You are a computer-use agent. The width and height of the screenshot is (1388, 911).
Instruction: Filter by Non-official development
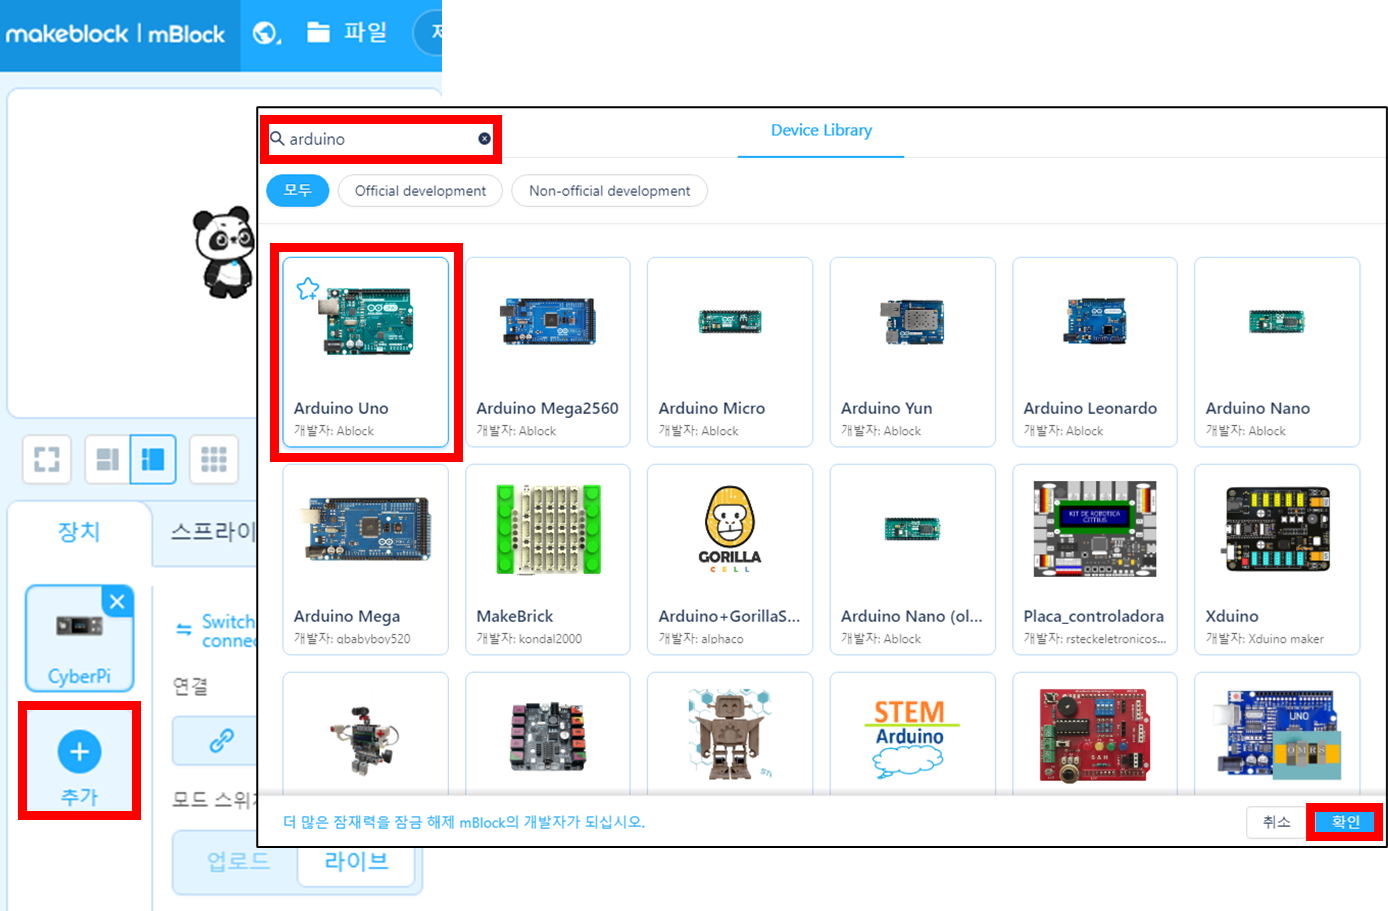609,190
